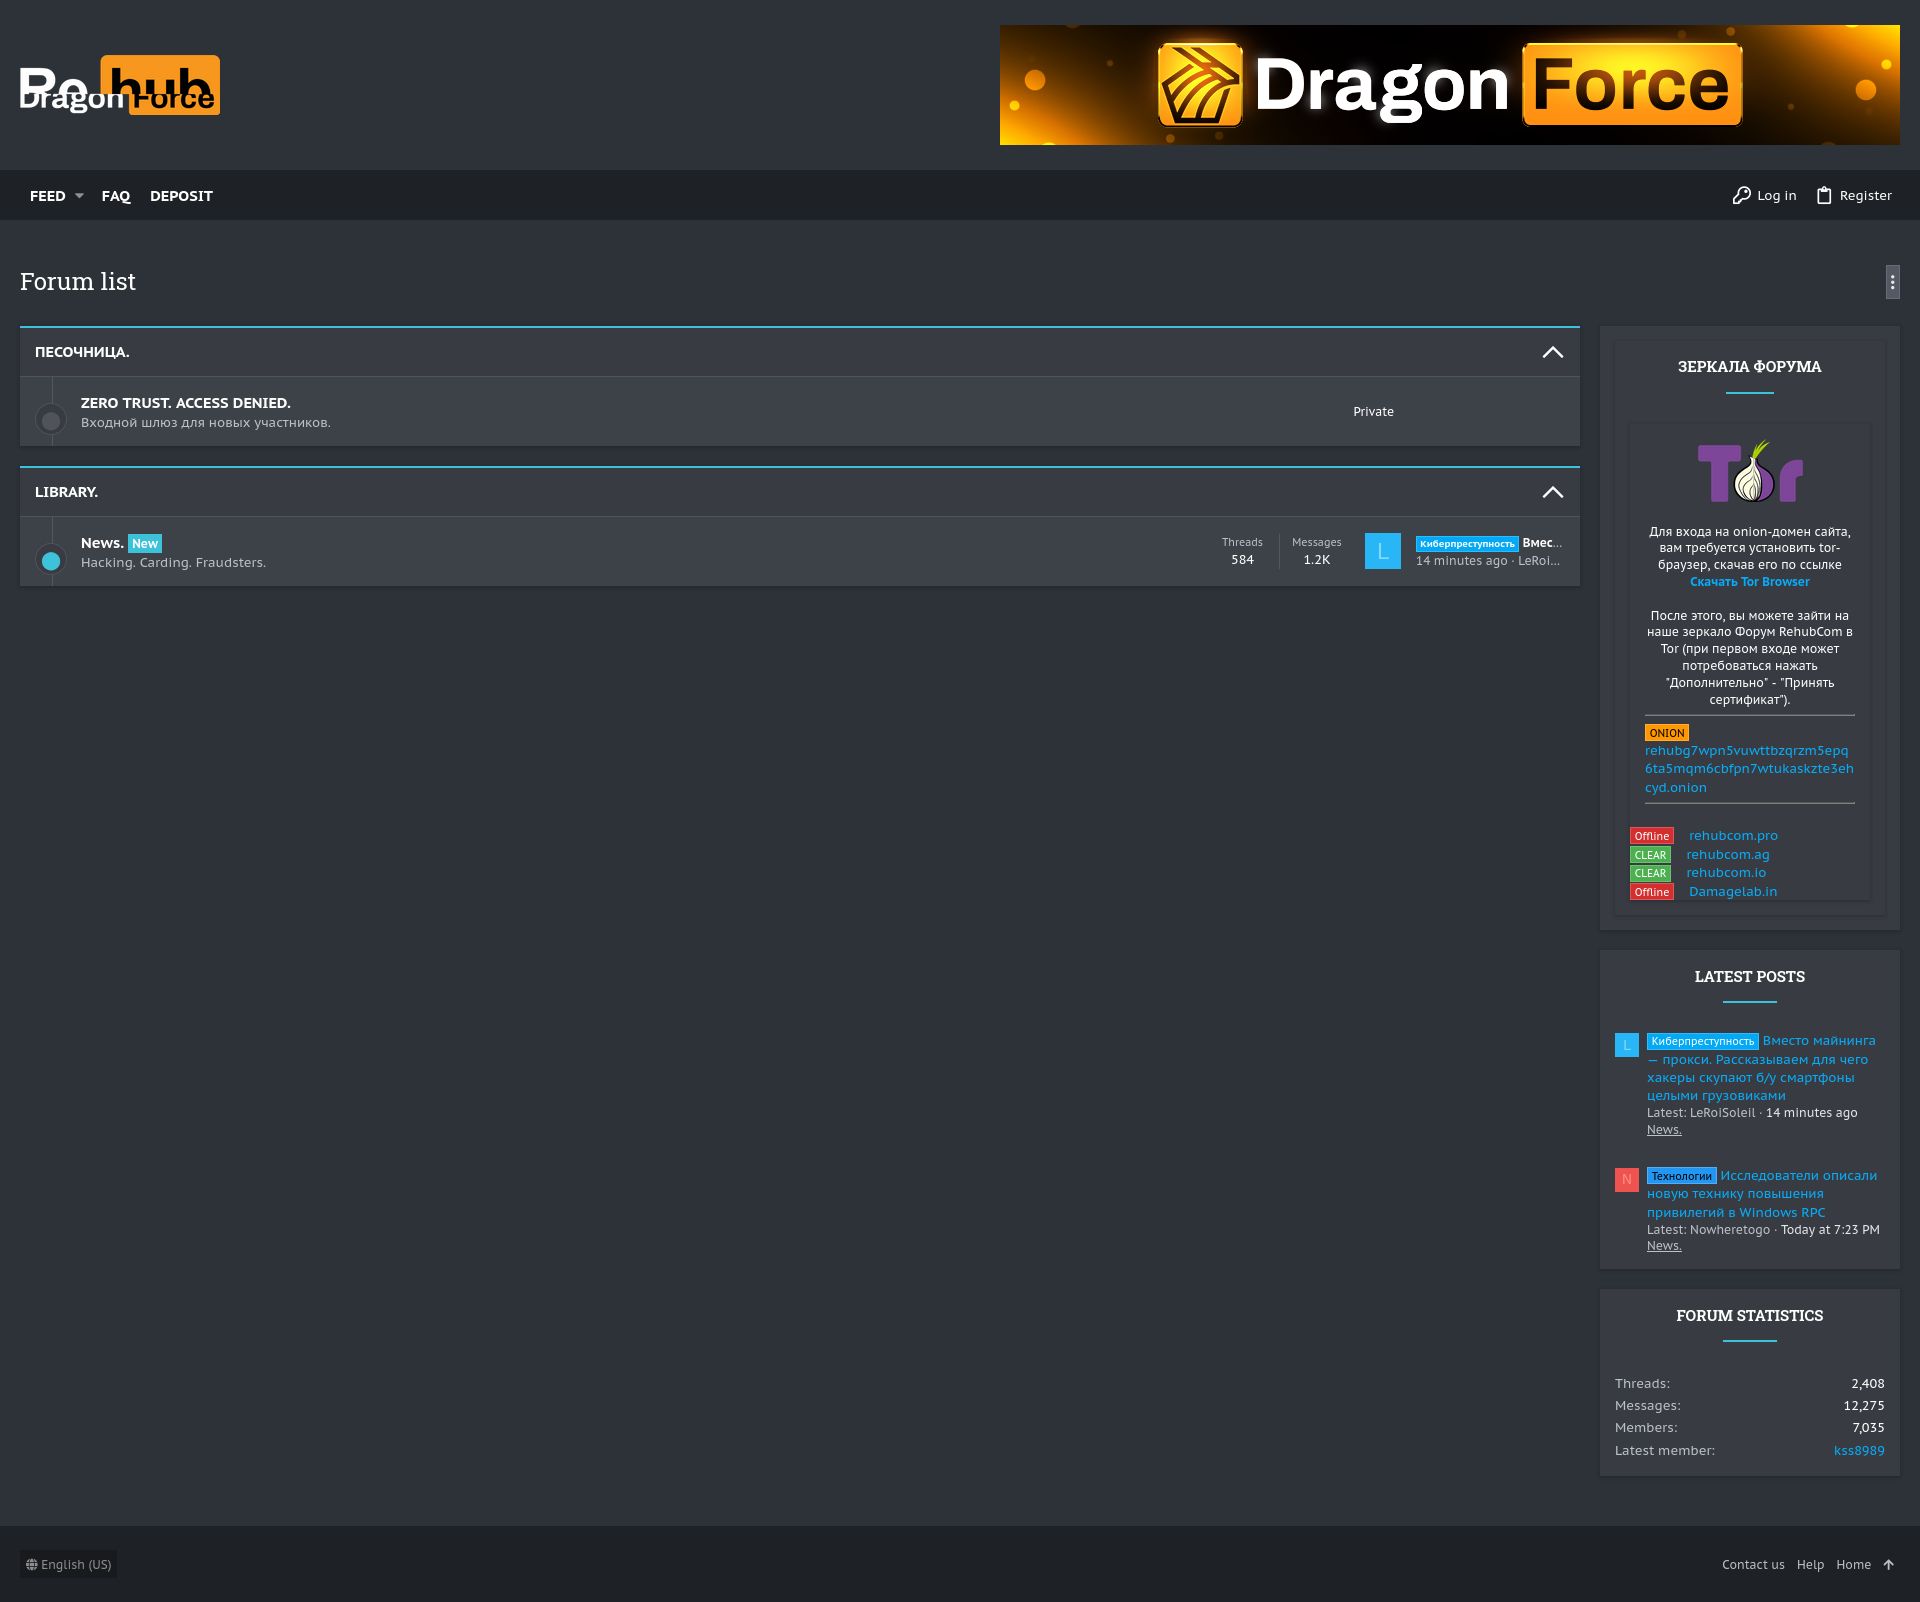Screen dimensions: 1920x1602
Task: Click the FORUM STATISTICS heading
Action: pos(1749,1316)
